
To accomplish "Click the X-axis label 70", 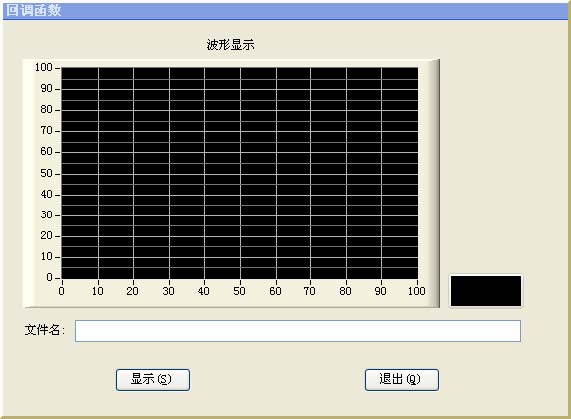I will point(310,291).
